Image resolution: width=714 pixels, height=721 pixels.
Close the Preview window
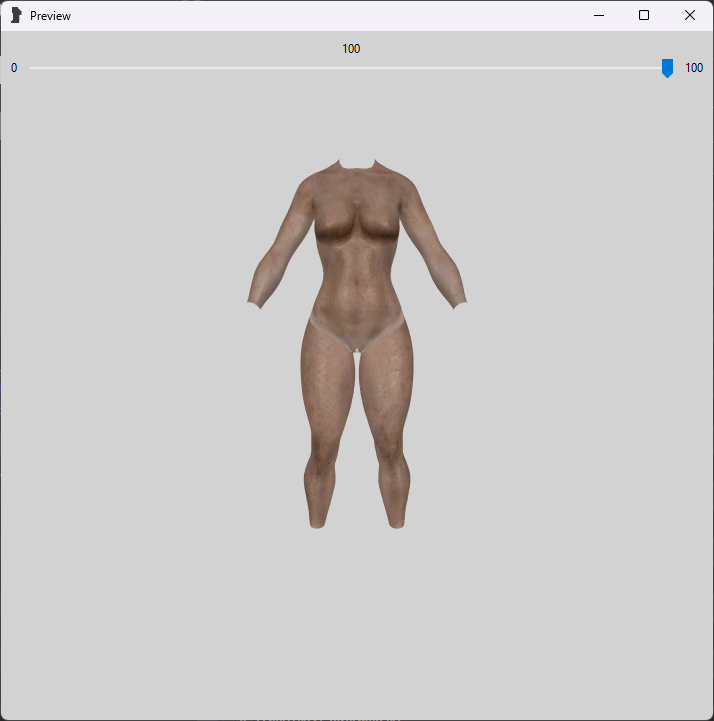690,16
